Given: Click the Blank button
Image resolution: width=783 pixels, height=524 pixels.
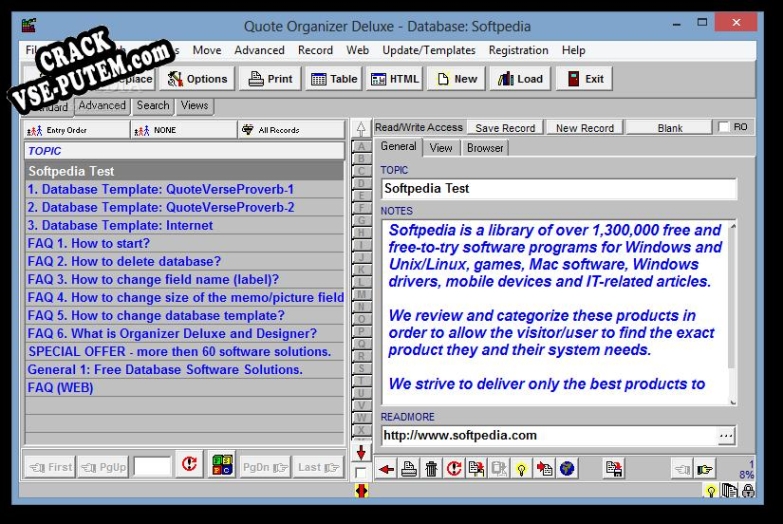Looking at the screenshot, I should click(670, 128).
